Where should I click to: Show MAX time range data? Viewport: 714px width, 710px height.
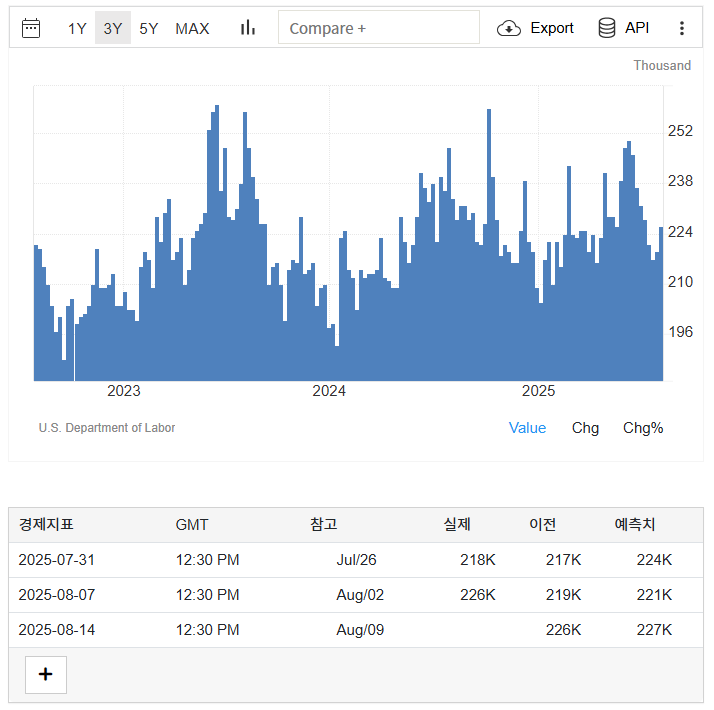point(192,28)
